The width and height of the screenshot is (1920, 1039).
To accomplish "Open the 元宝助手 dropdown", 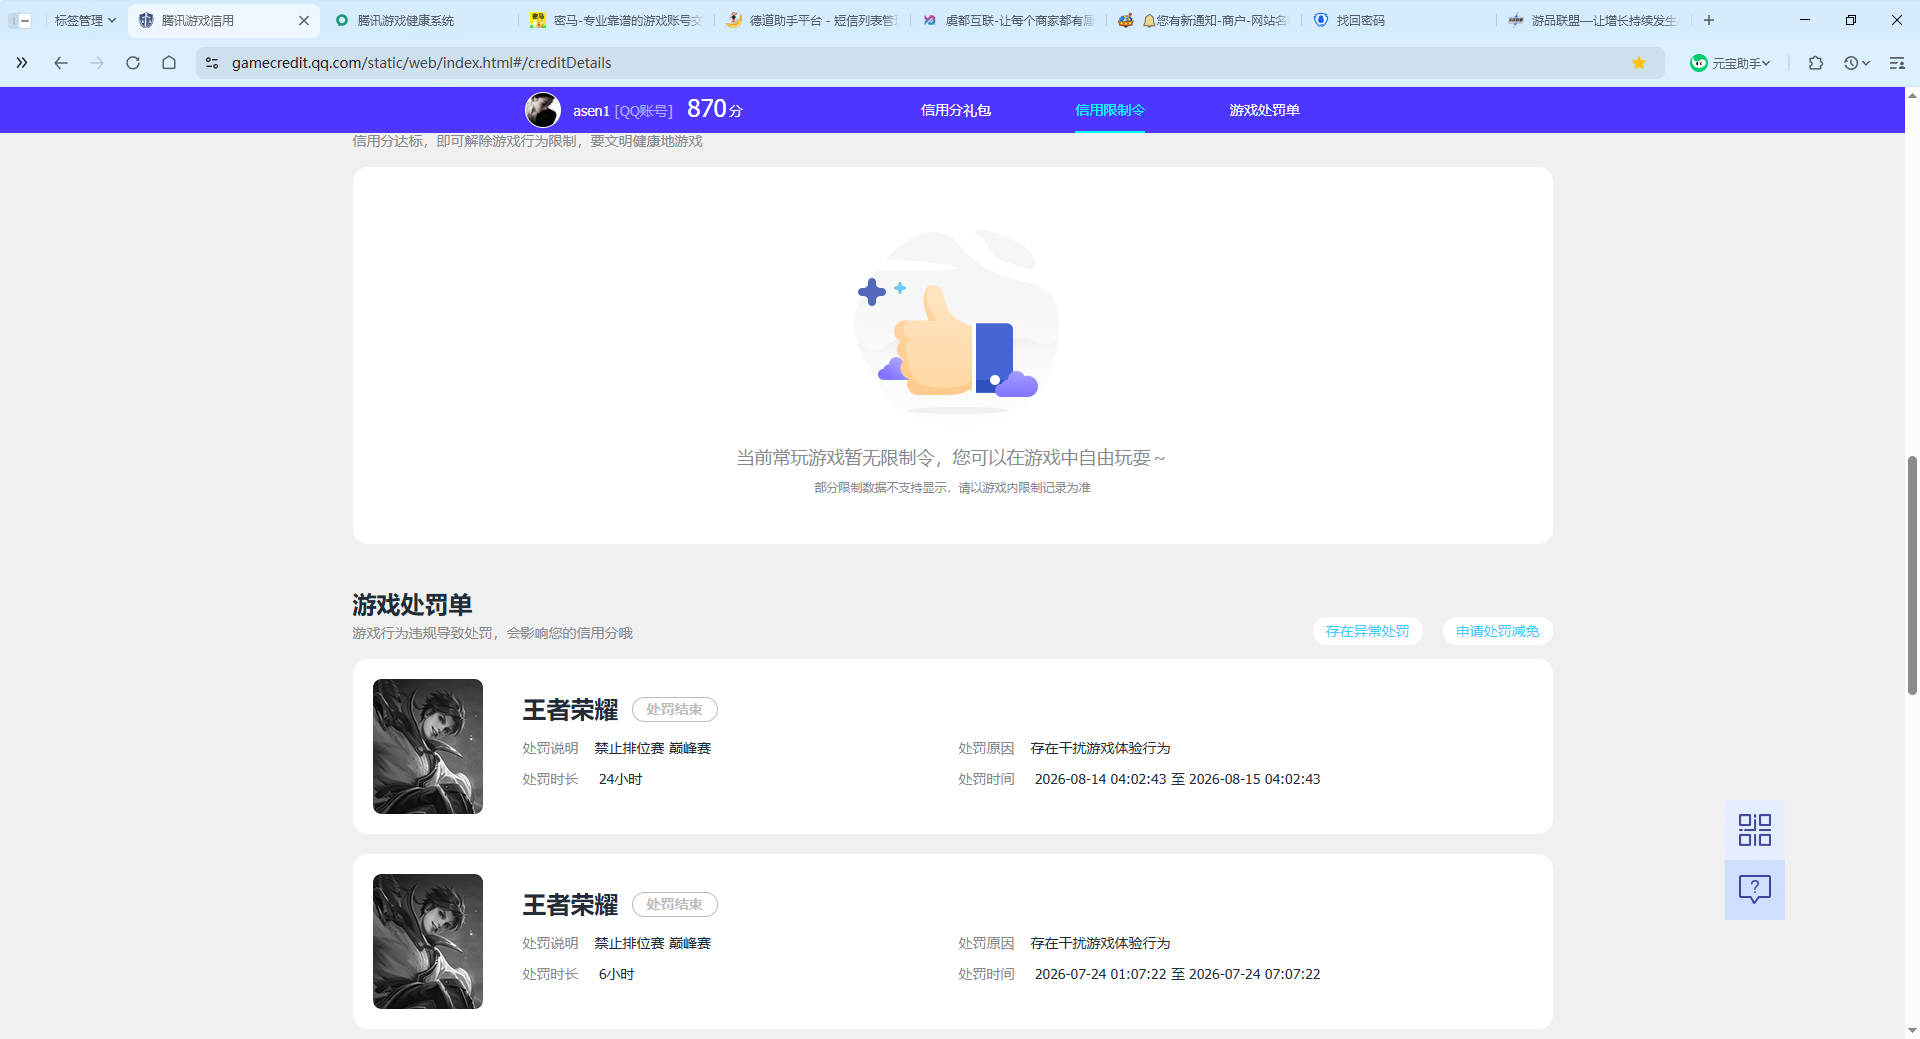I will point(1730,63).
